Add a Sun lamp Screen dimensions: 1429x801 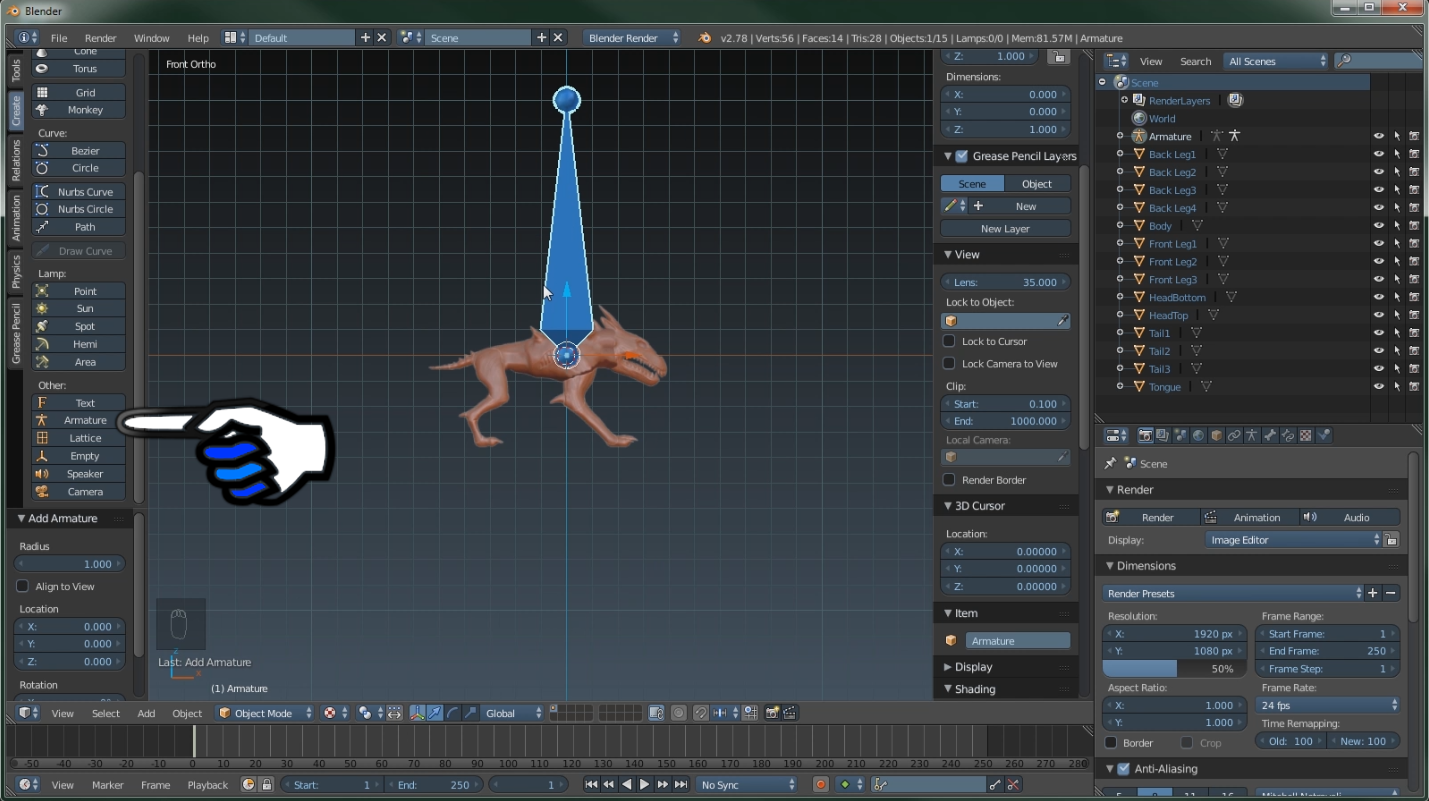(x=79, y=309)
